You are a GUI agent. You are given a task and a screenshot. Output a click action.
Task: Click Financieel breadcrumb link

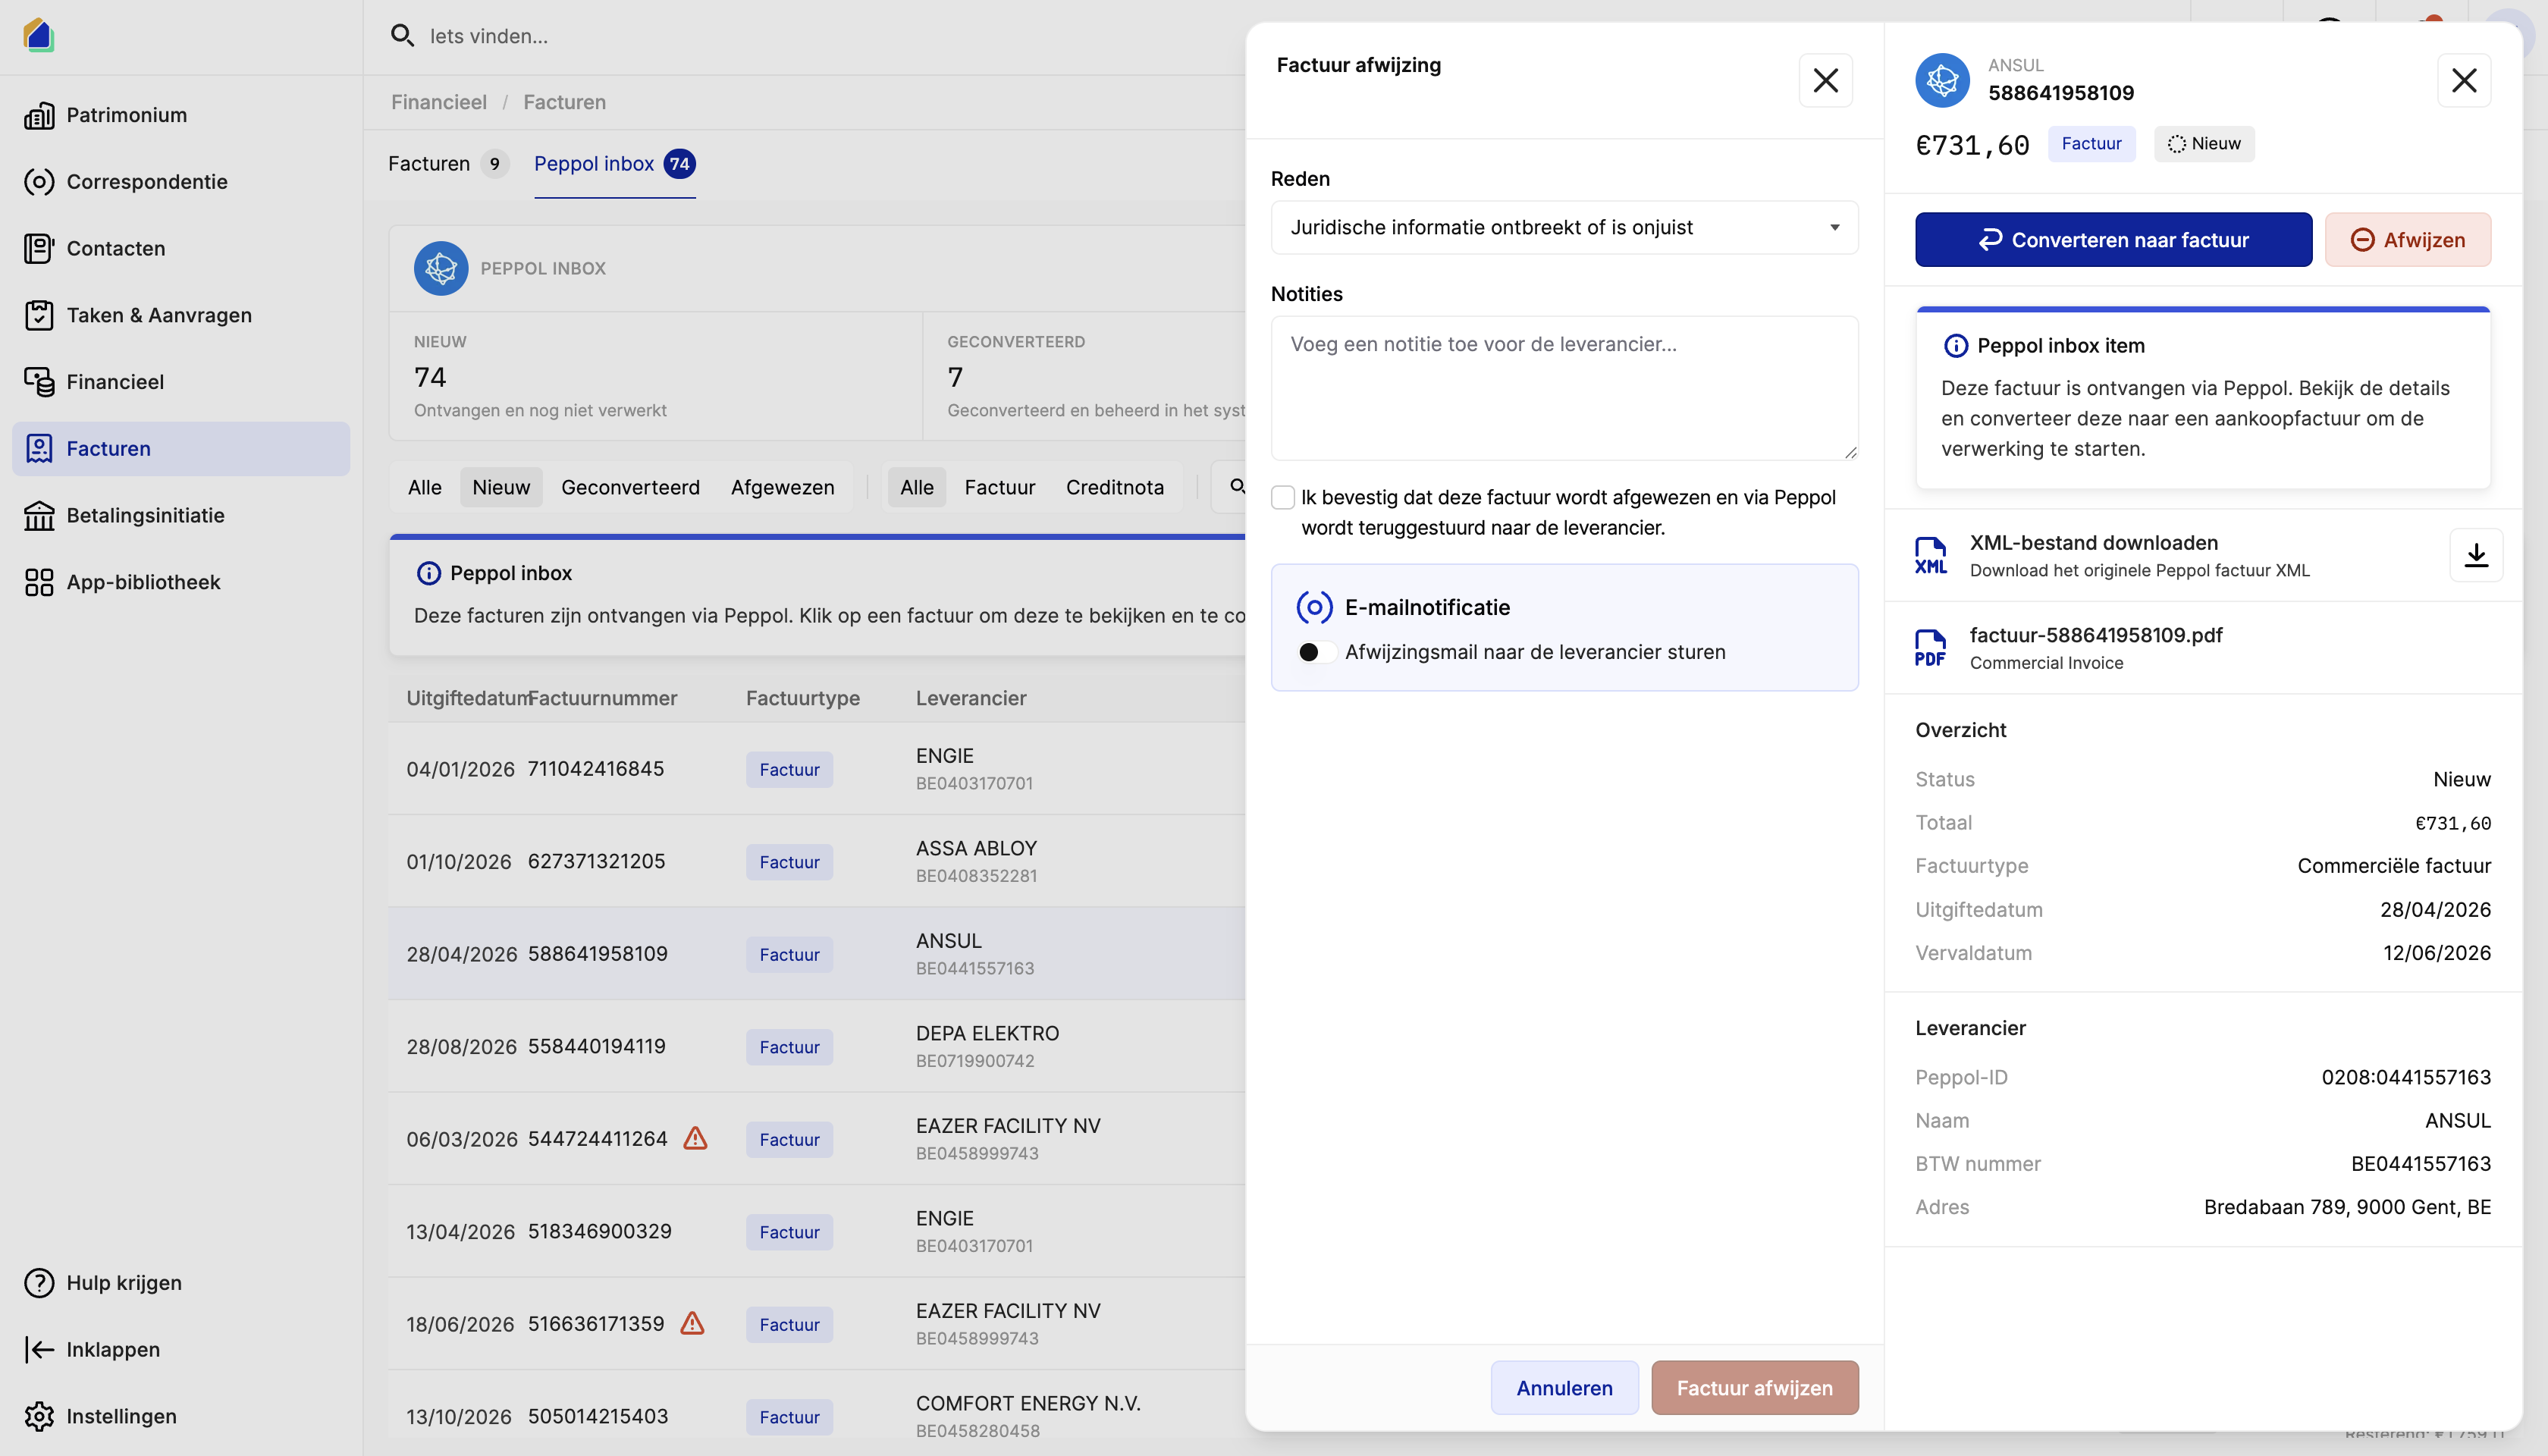click(x=438, y=102)
